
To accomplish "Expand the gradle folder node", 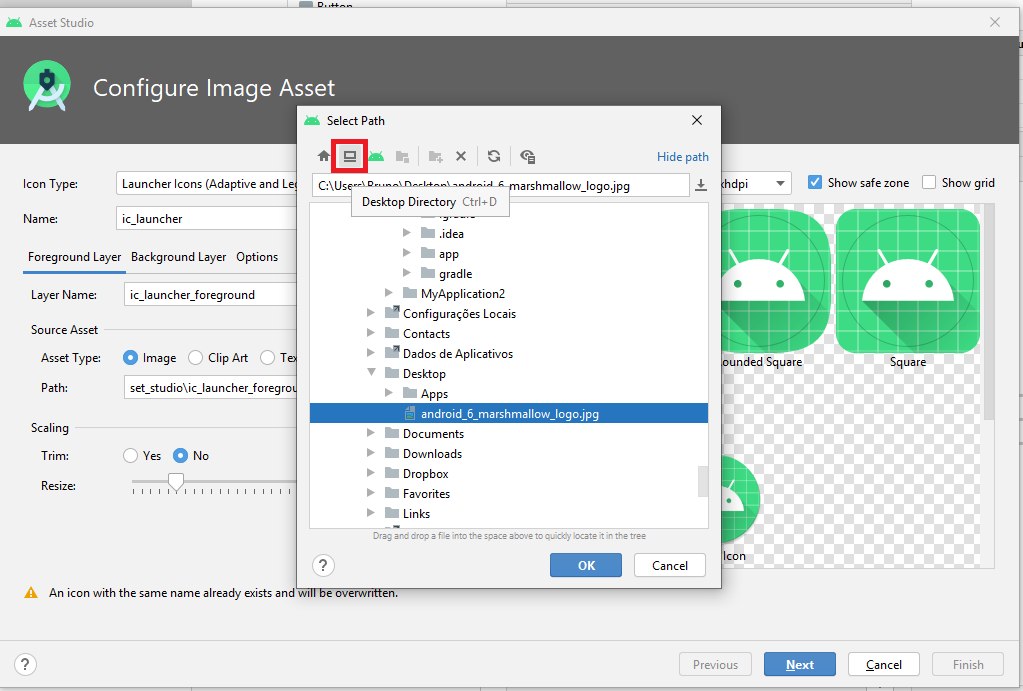I will (x=407, y=274).
